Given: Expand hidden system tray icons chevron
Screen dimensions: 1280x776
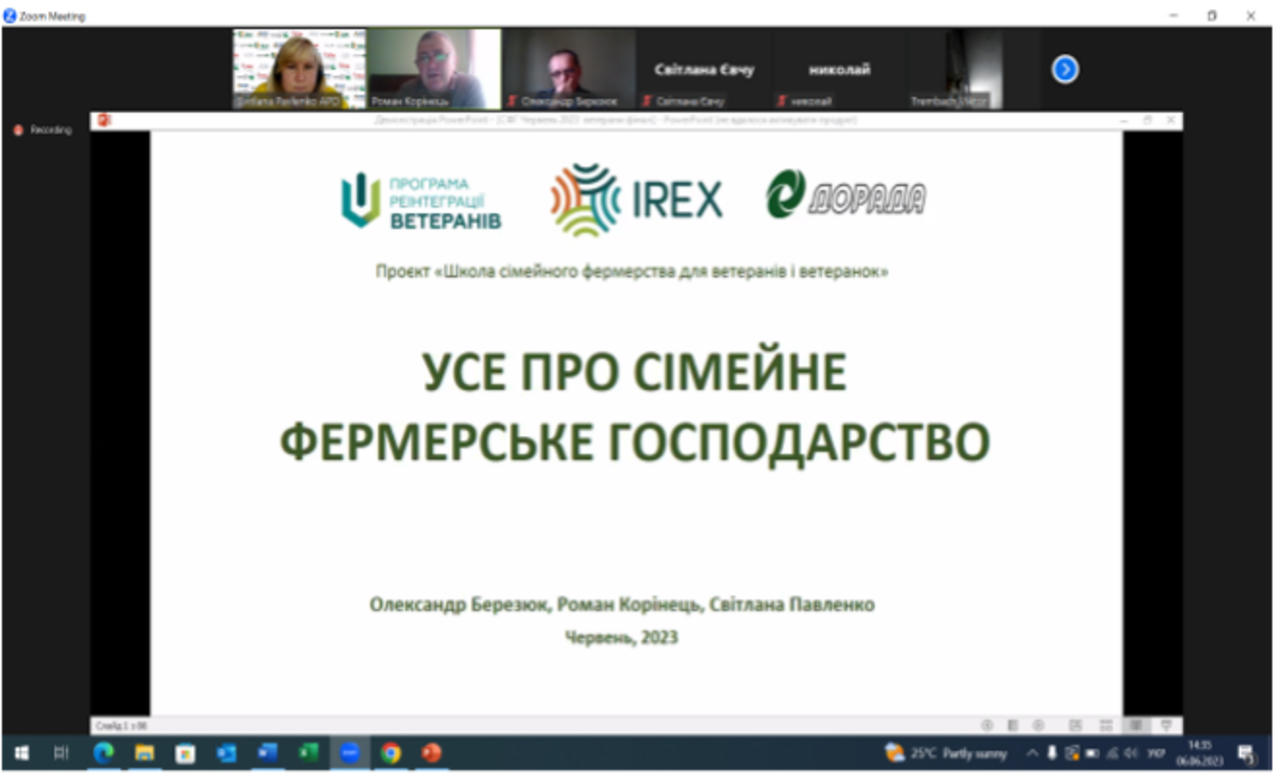Looking at the screenshot, I should [1032, 753].
